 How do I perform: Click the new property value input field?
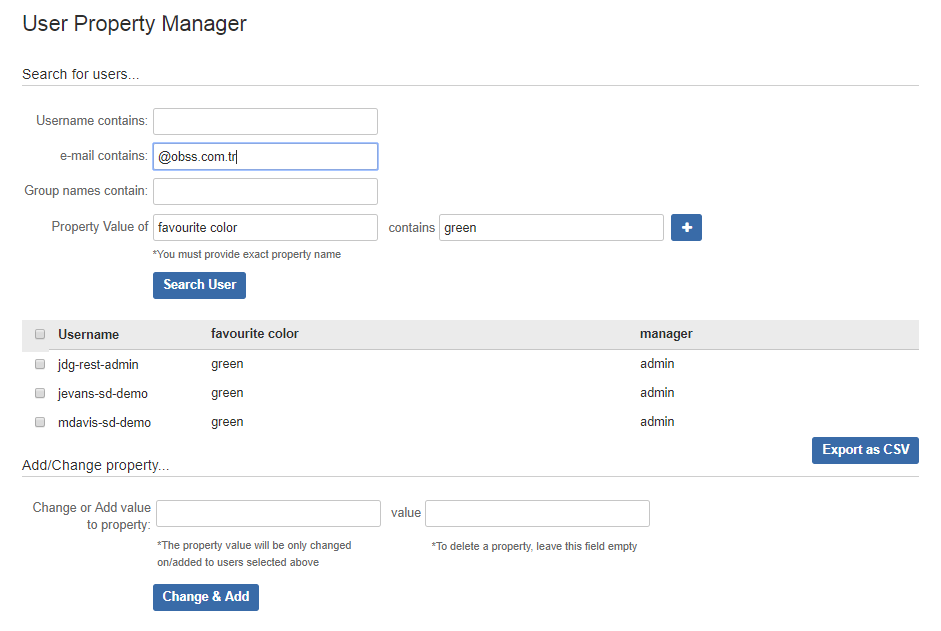[x=537, y=513]
